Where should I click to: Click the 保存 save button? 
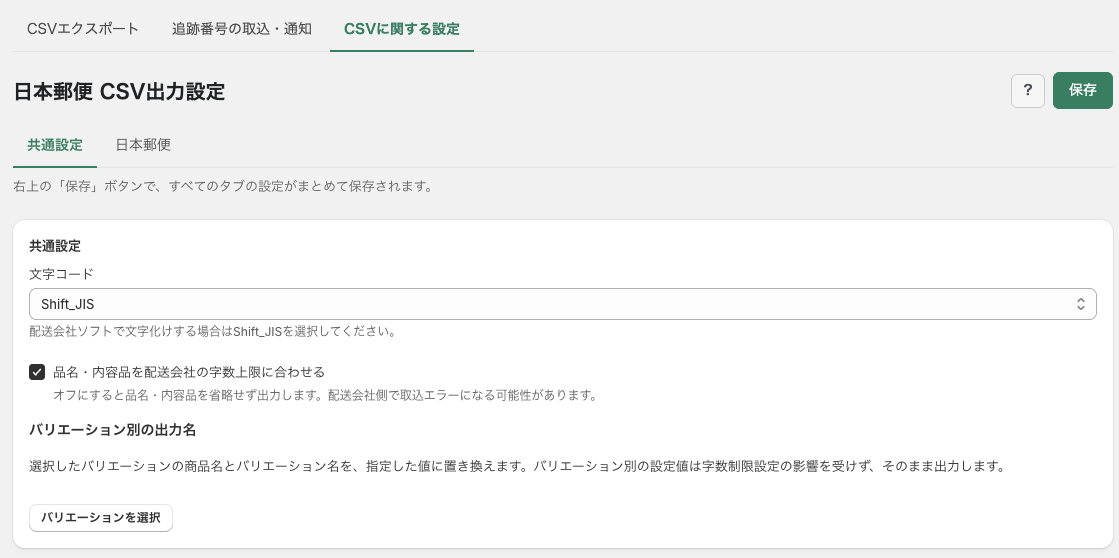pos(1083,91)
